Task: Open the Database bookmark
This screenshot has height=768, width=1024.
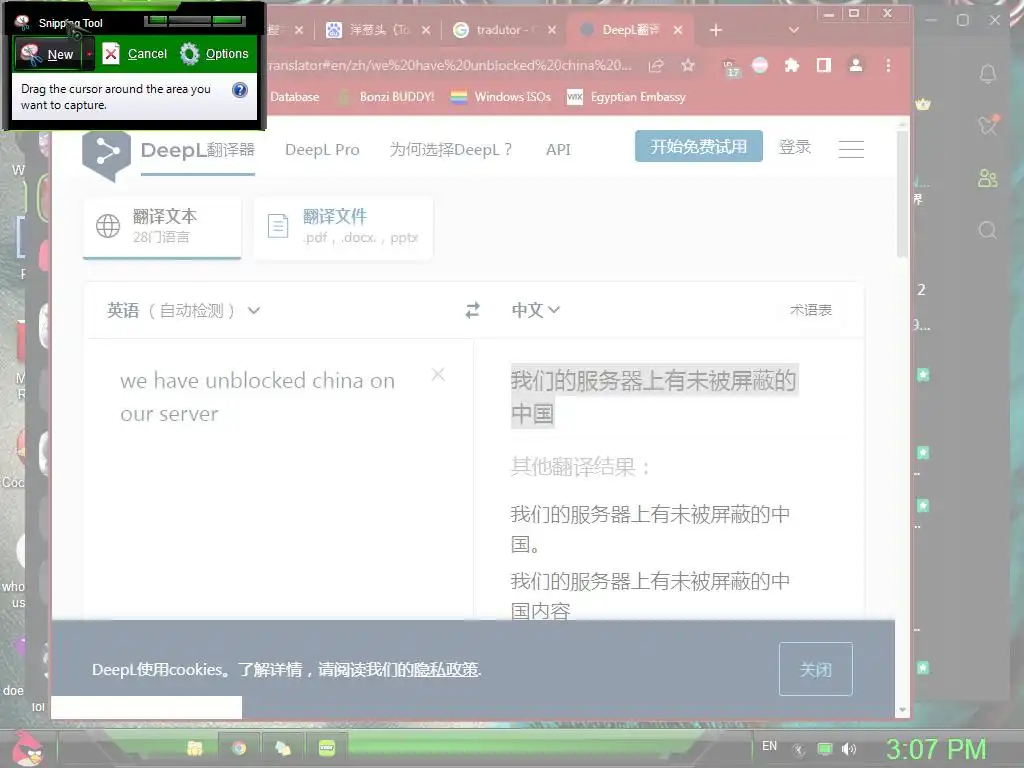Action: click(x=294, y=97)
